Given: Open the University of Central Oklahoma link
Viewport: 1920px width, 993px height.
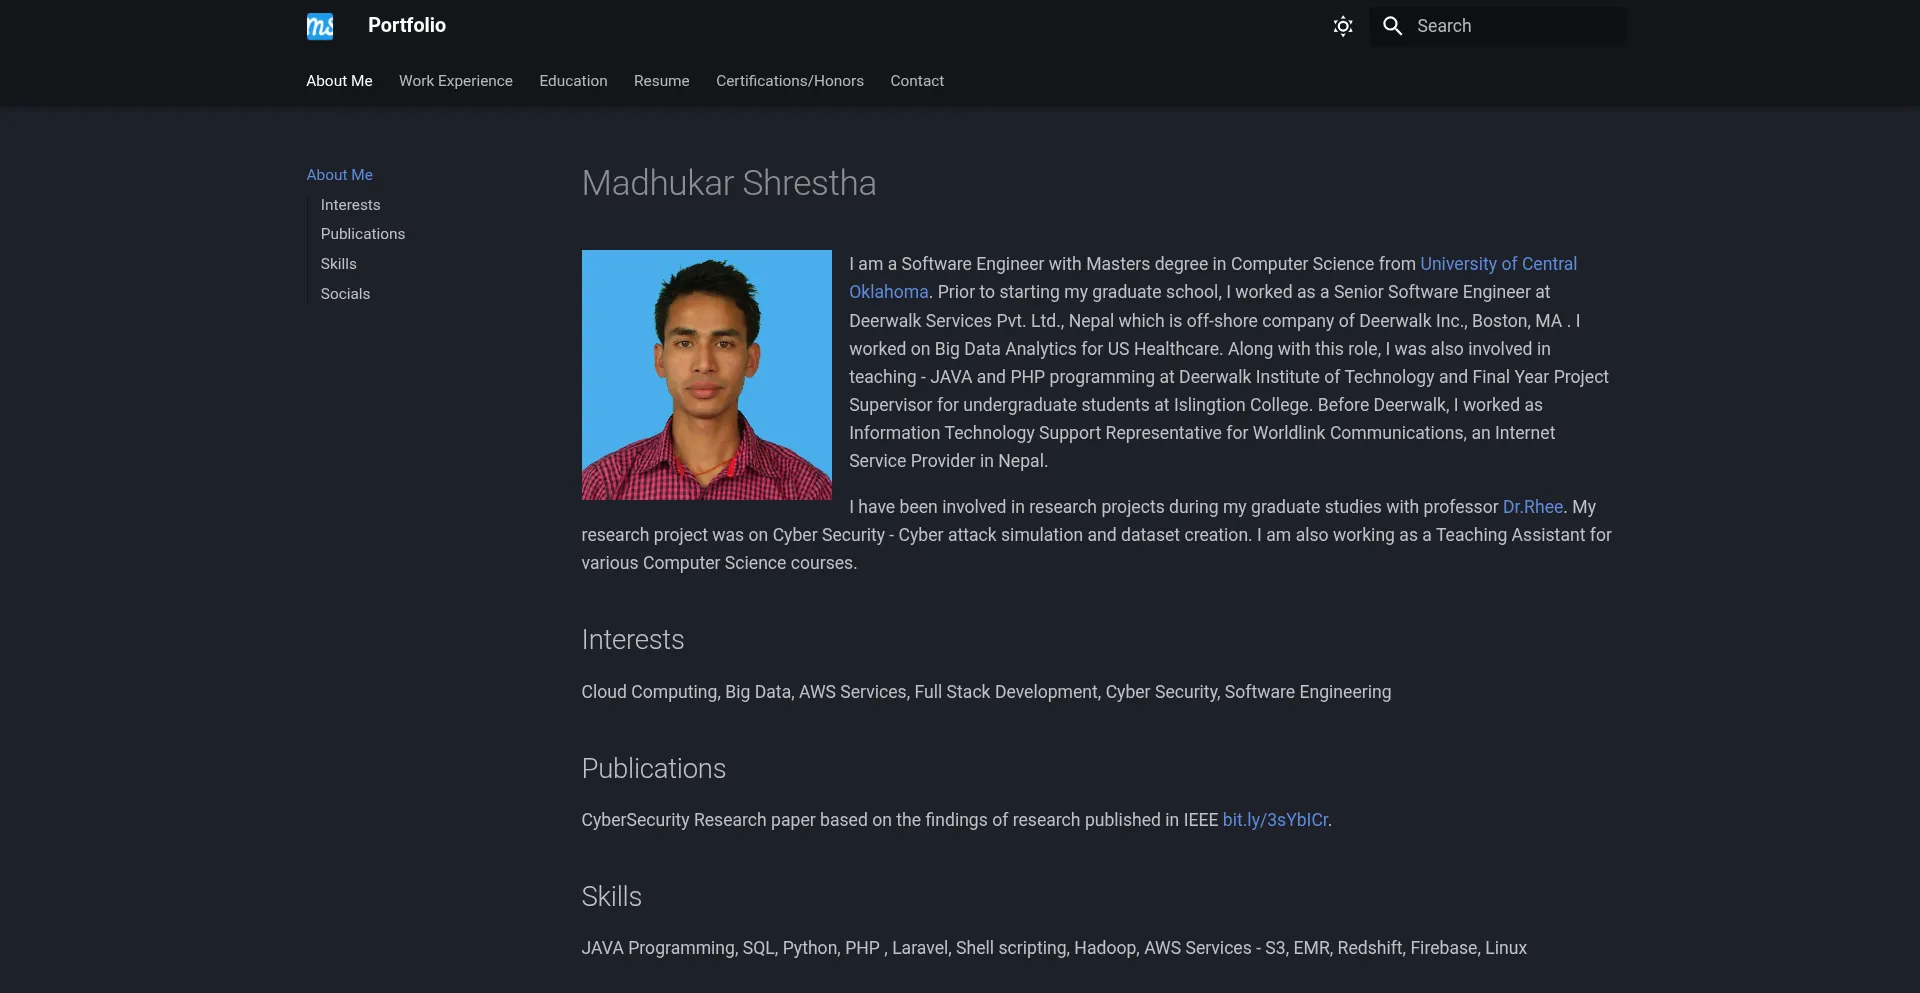Looking at the screenshot, I should pyautogui.click(x=1497, y=264).
